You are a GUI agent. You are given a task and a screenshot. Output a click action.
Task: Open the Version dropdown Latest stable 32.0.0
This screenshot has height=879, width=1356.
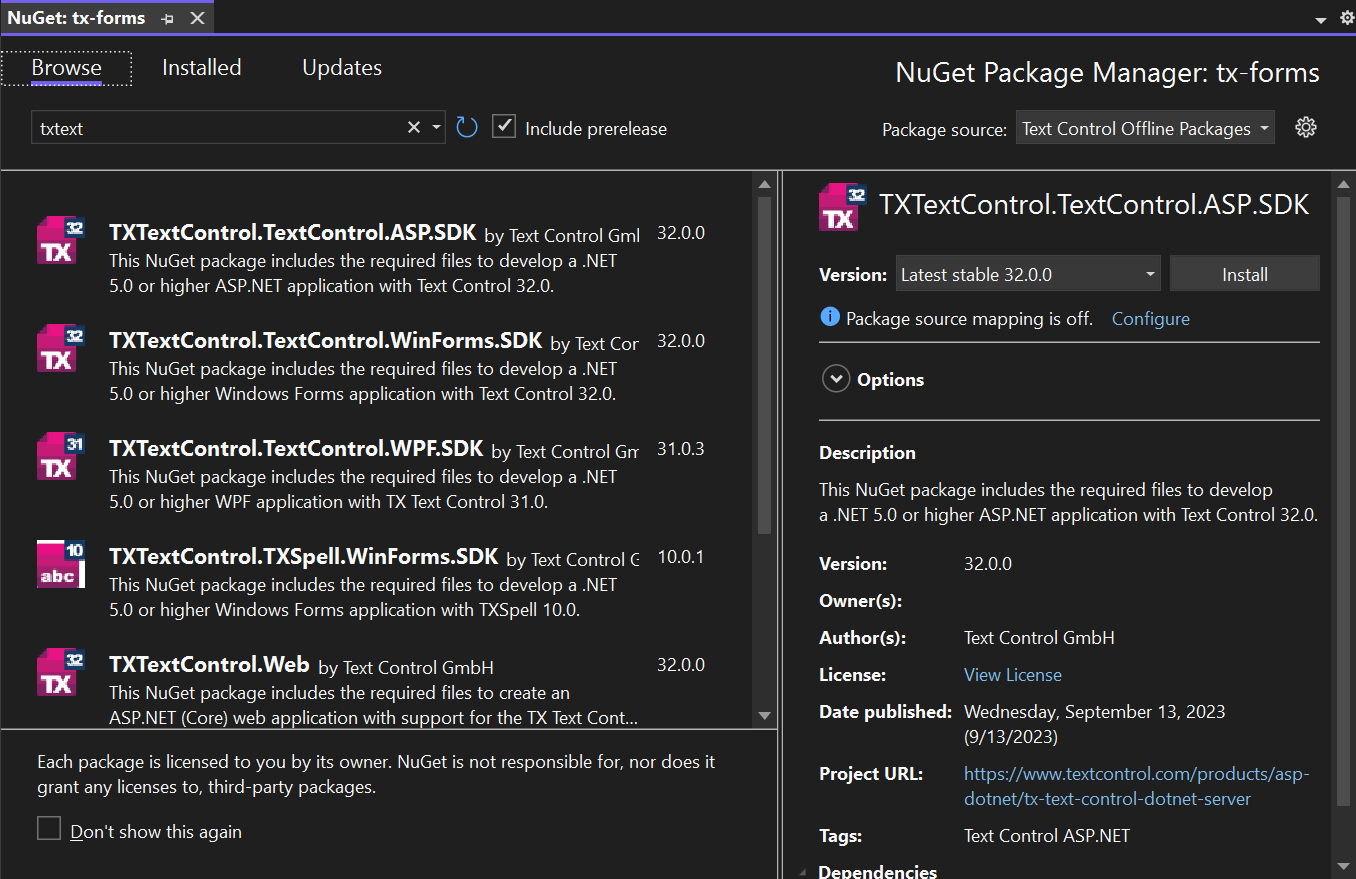click(1027, 274)
